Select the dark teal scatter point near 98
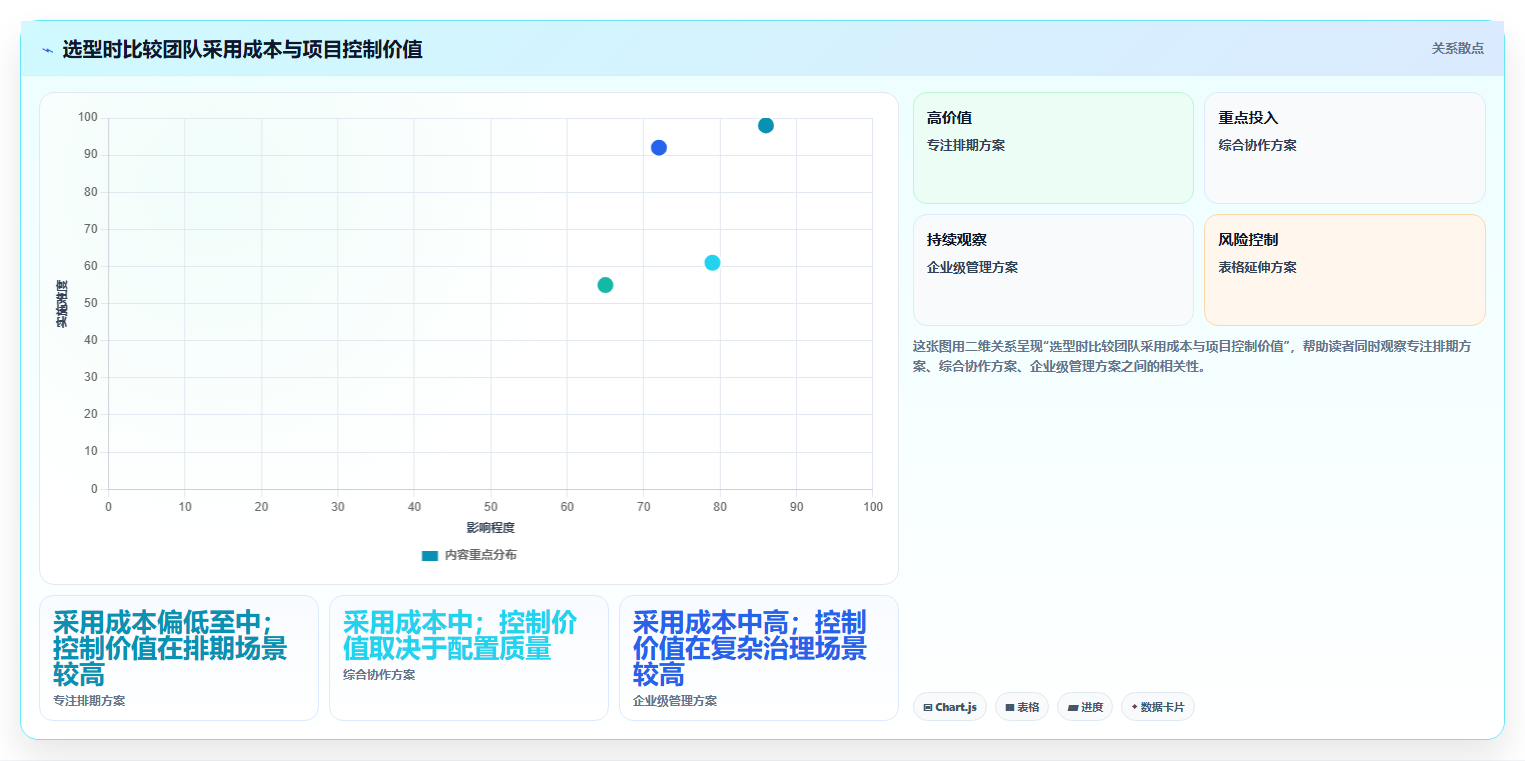The width and height of the screenshot is (1525, 761). (x=766, y=126)
